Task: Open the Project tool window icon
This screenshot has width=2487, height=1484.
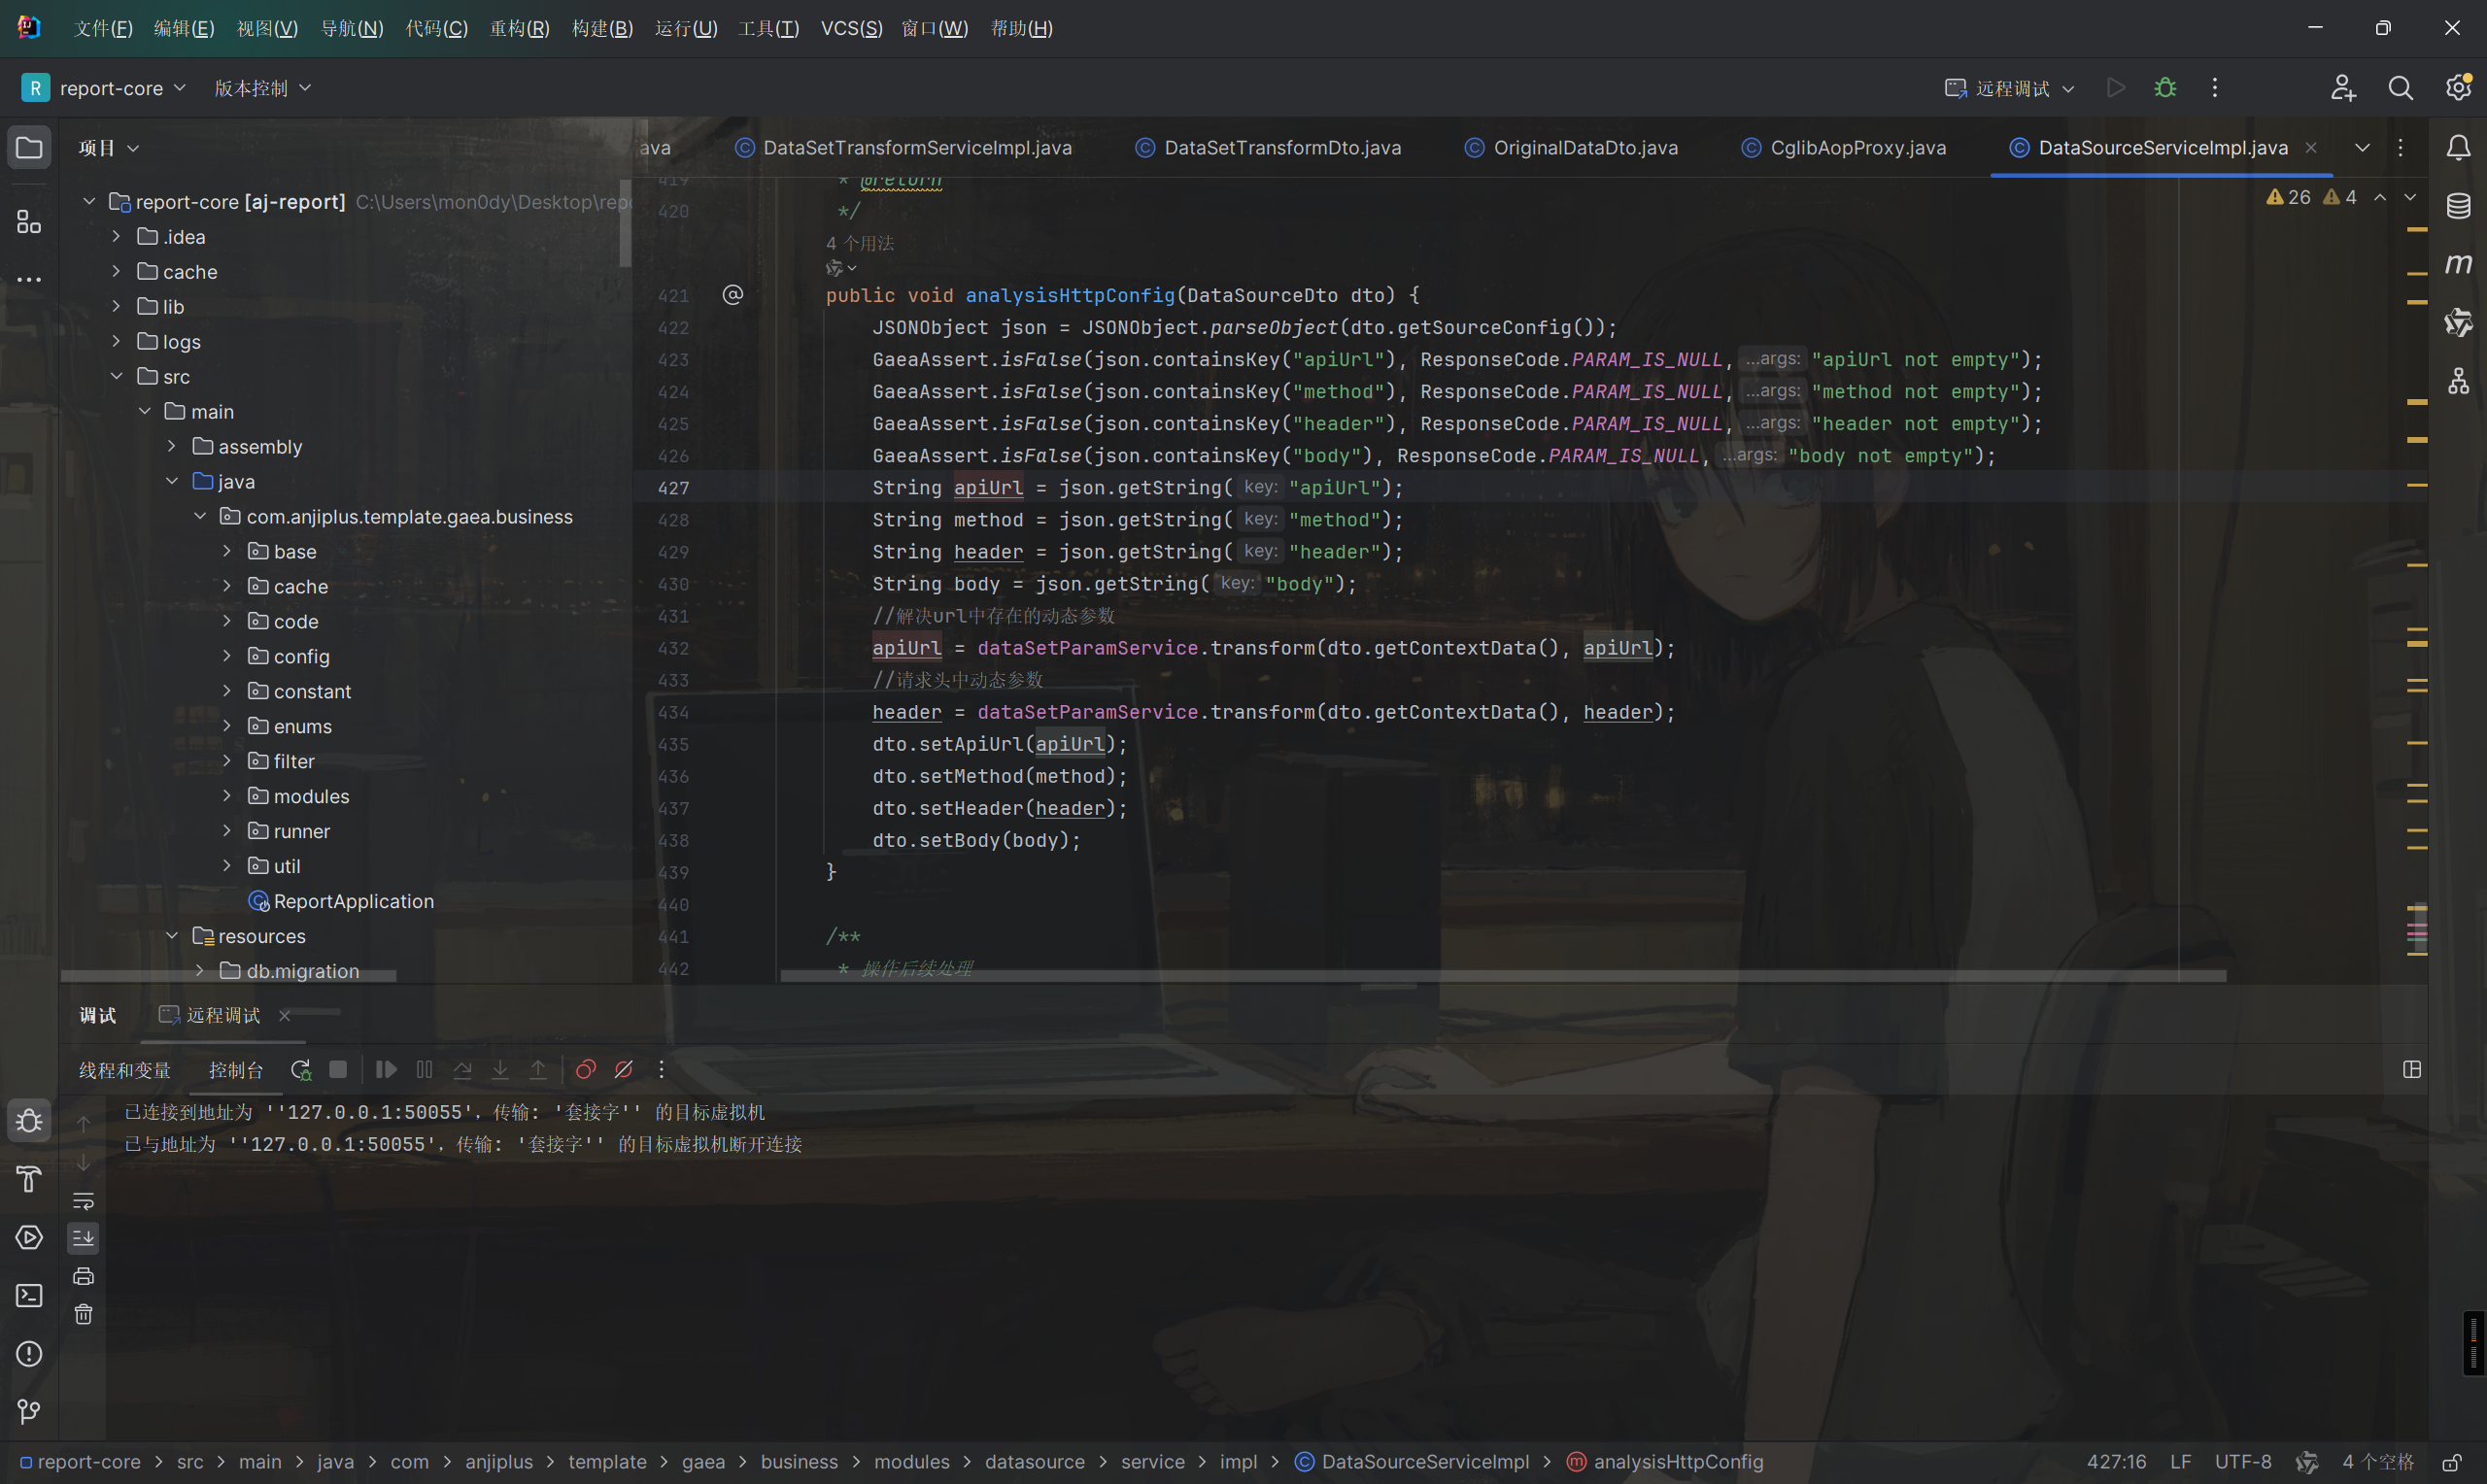Action: pyautogui.click(x=29, y=148)
